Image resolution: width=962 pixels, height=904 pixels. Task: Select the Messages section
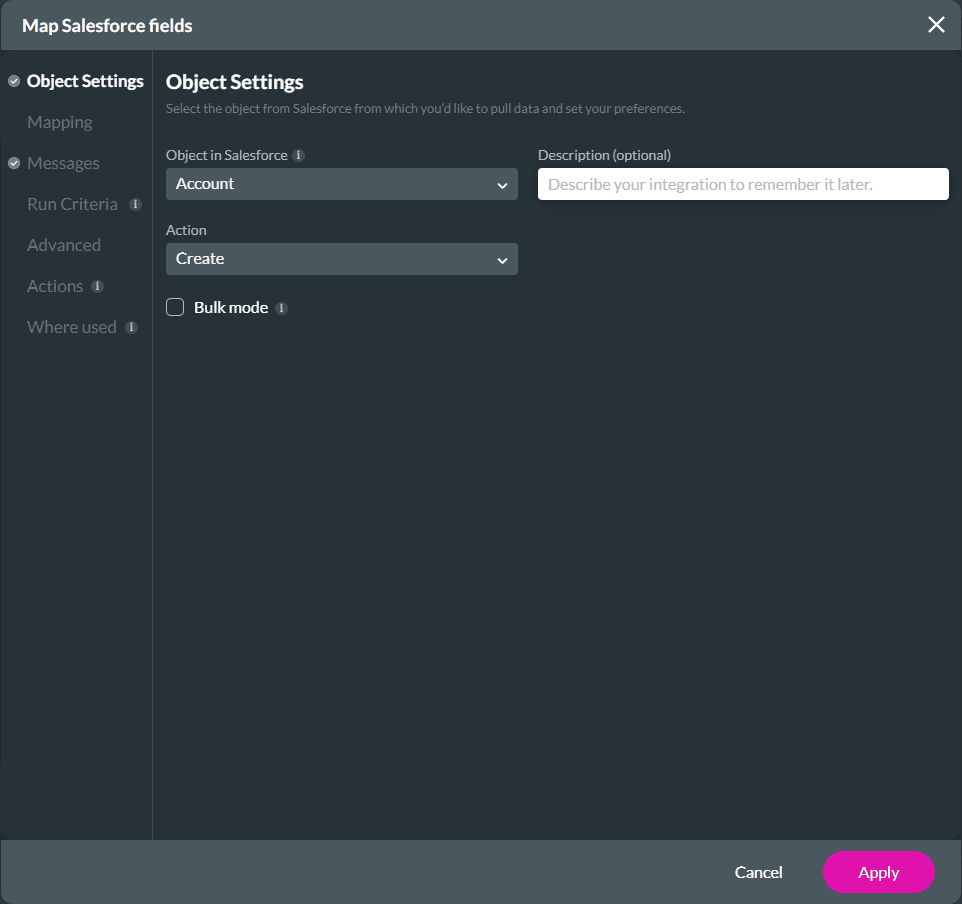coord(62,163)
